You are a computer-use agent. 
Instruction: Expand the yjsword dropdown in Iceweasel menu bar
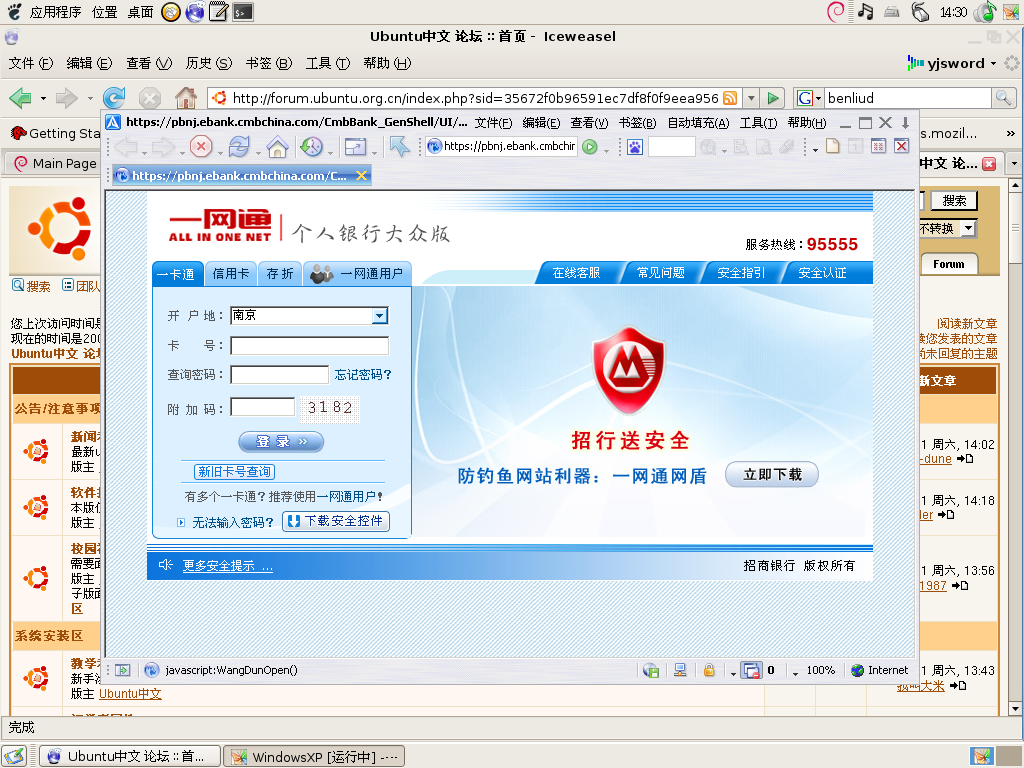993,63
